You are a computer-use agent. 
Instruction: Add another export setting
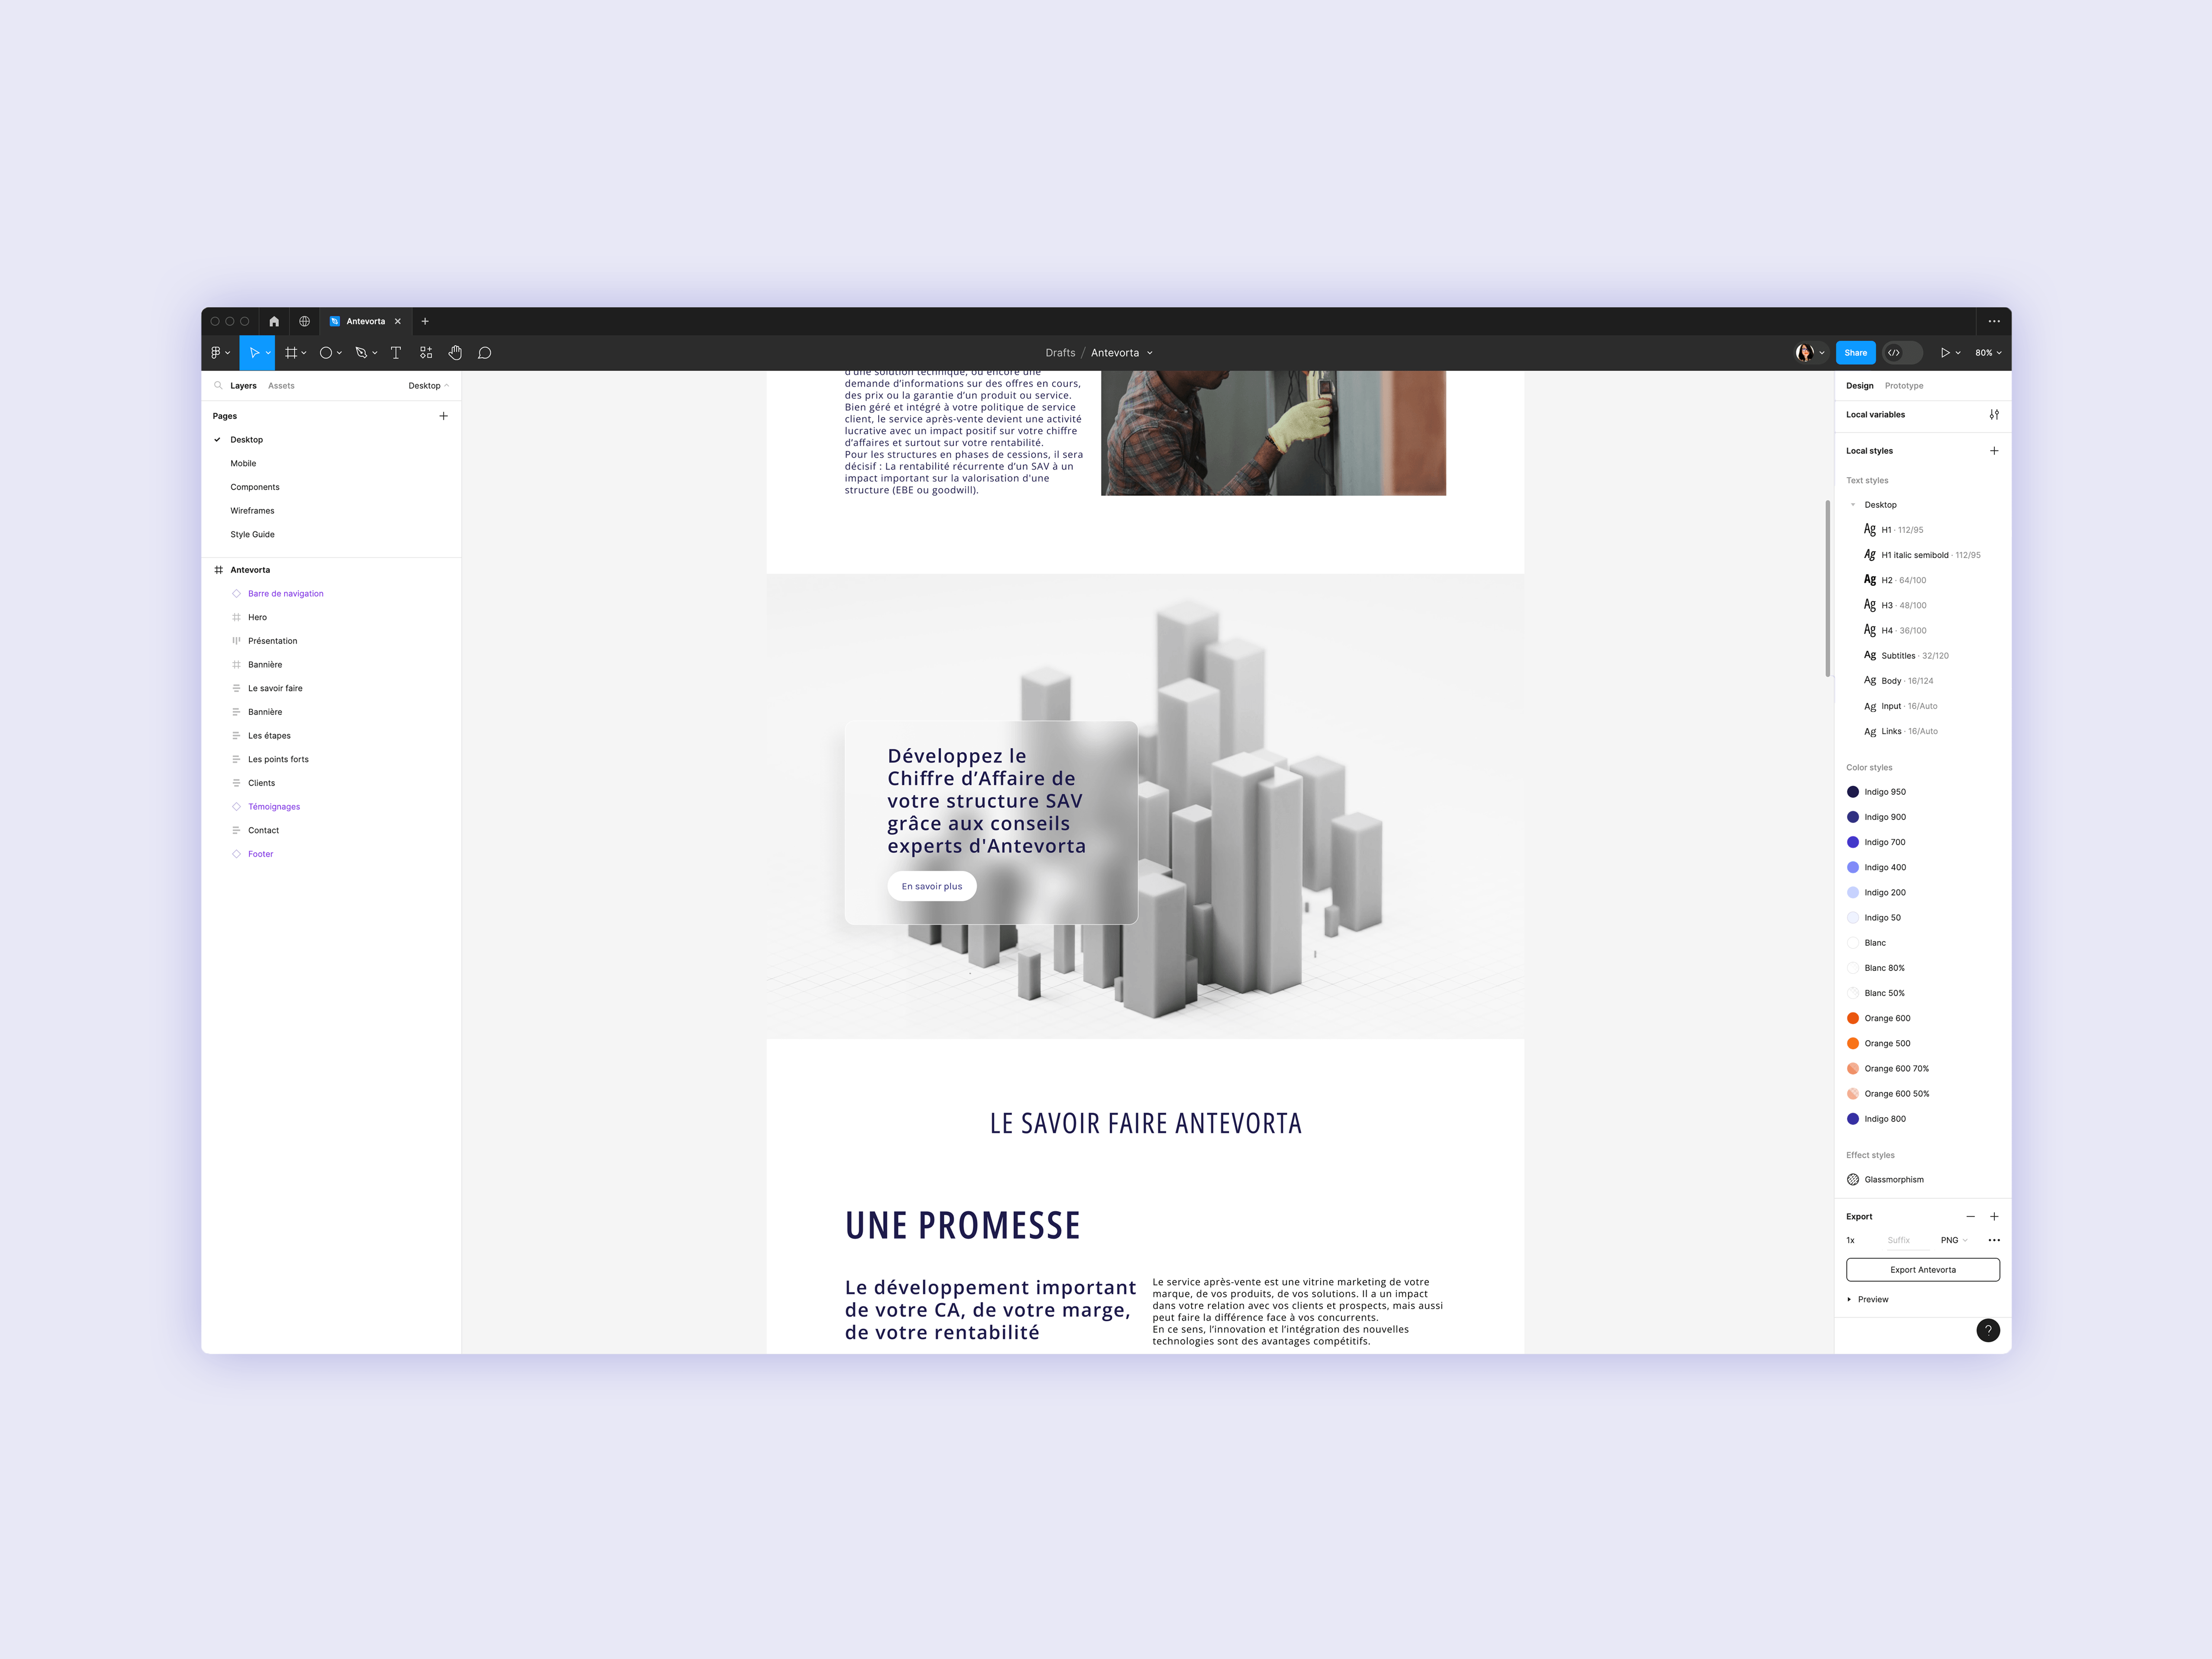point(1994,1217)
